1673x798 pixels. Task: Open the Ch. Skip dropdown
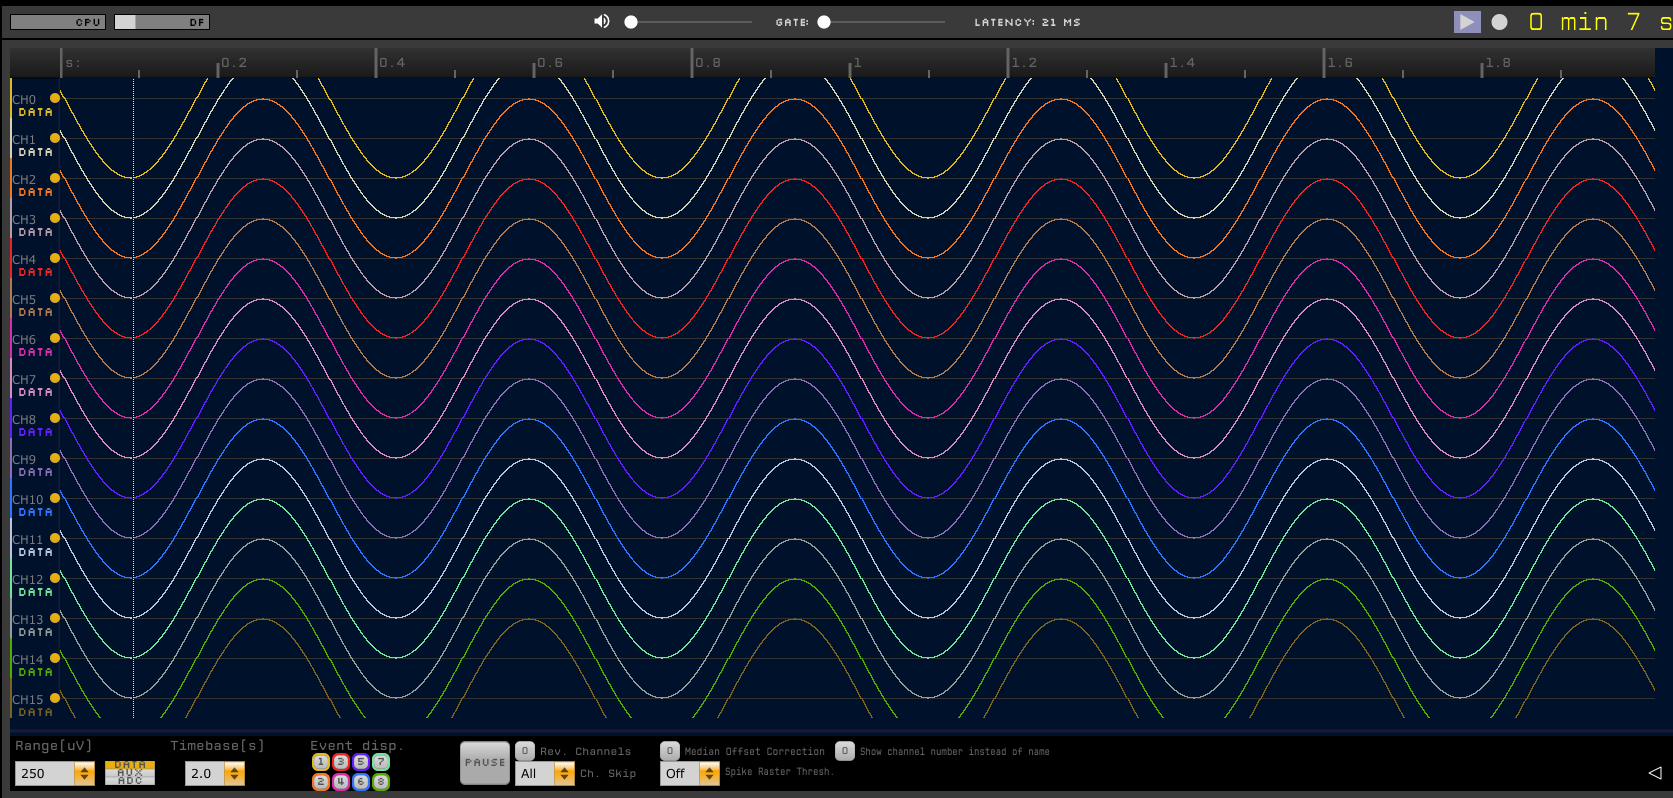point(545,773)
